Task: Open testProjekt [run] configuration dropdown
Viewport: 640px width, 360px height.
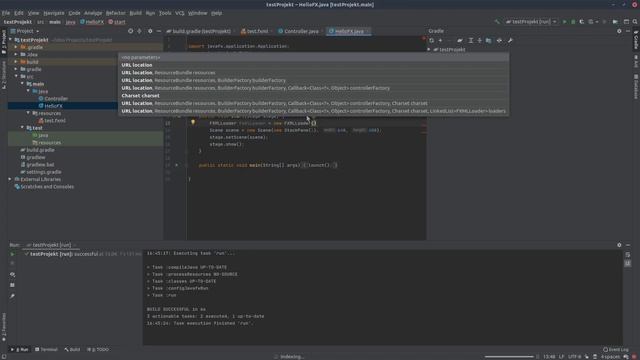Action: coord(531,22)
